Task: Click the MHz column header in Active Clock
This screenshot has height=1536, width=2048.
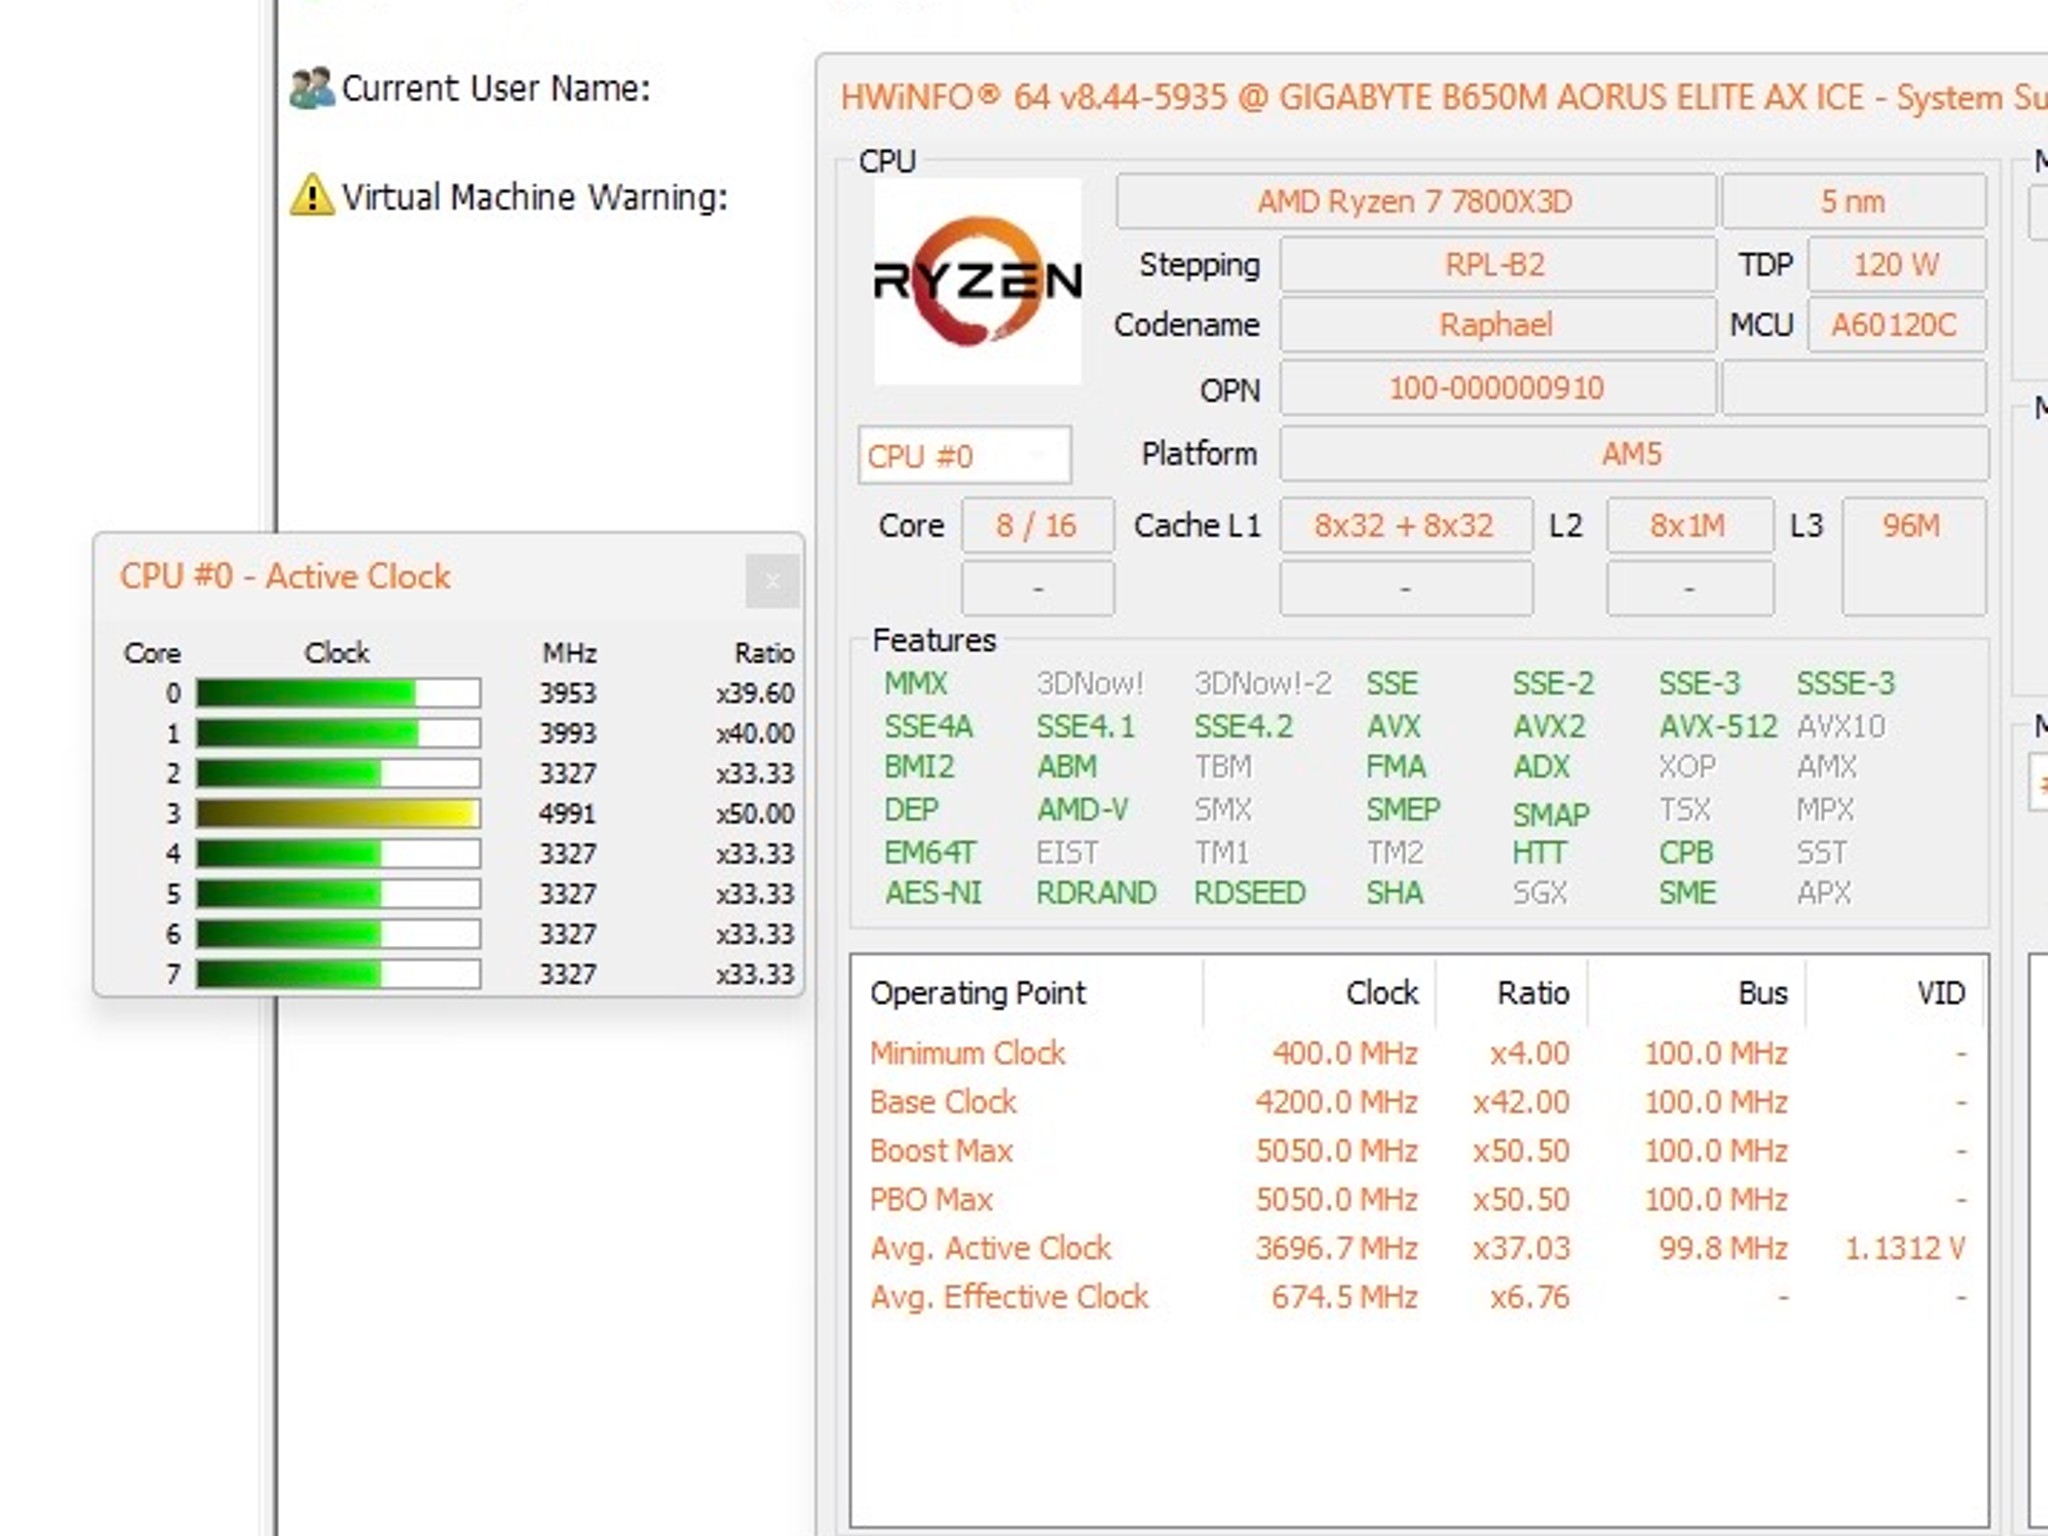Action: (569, 654)
